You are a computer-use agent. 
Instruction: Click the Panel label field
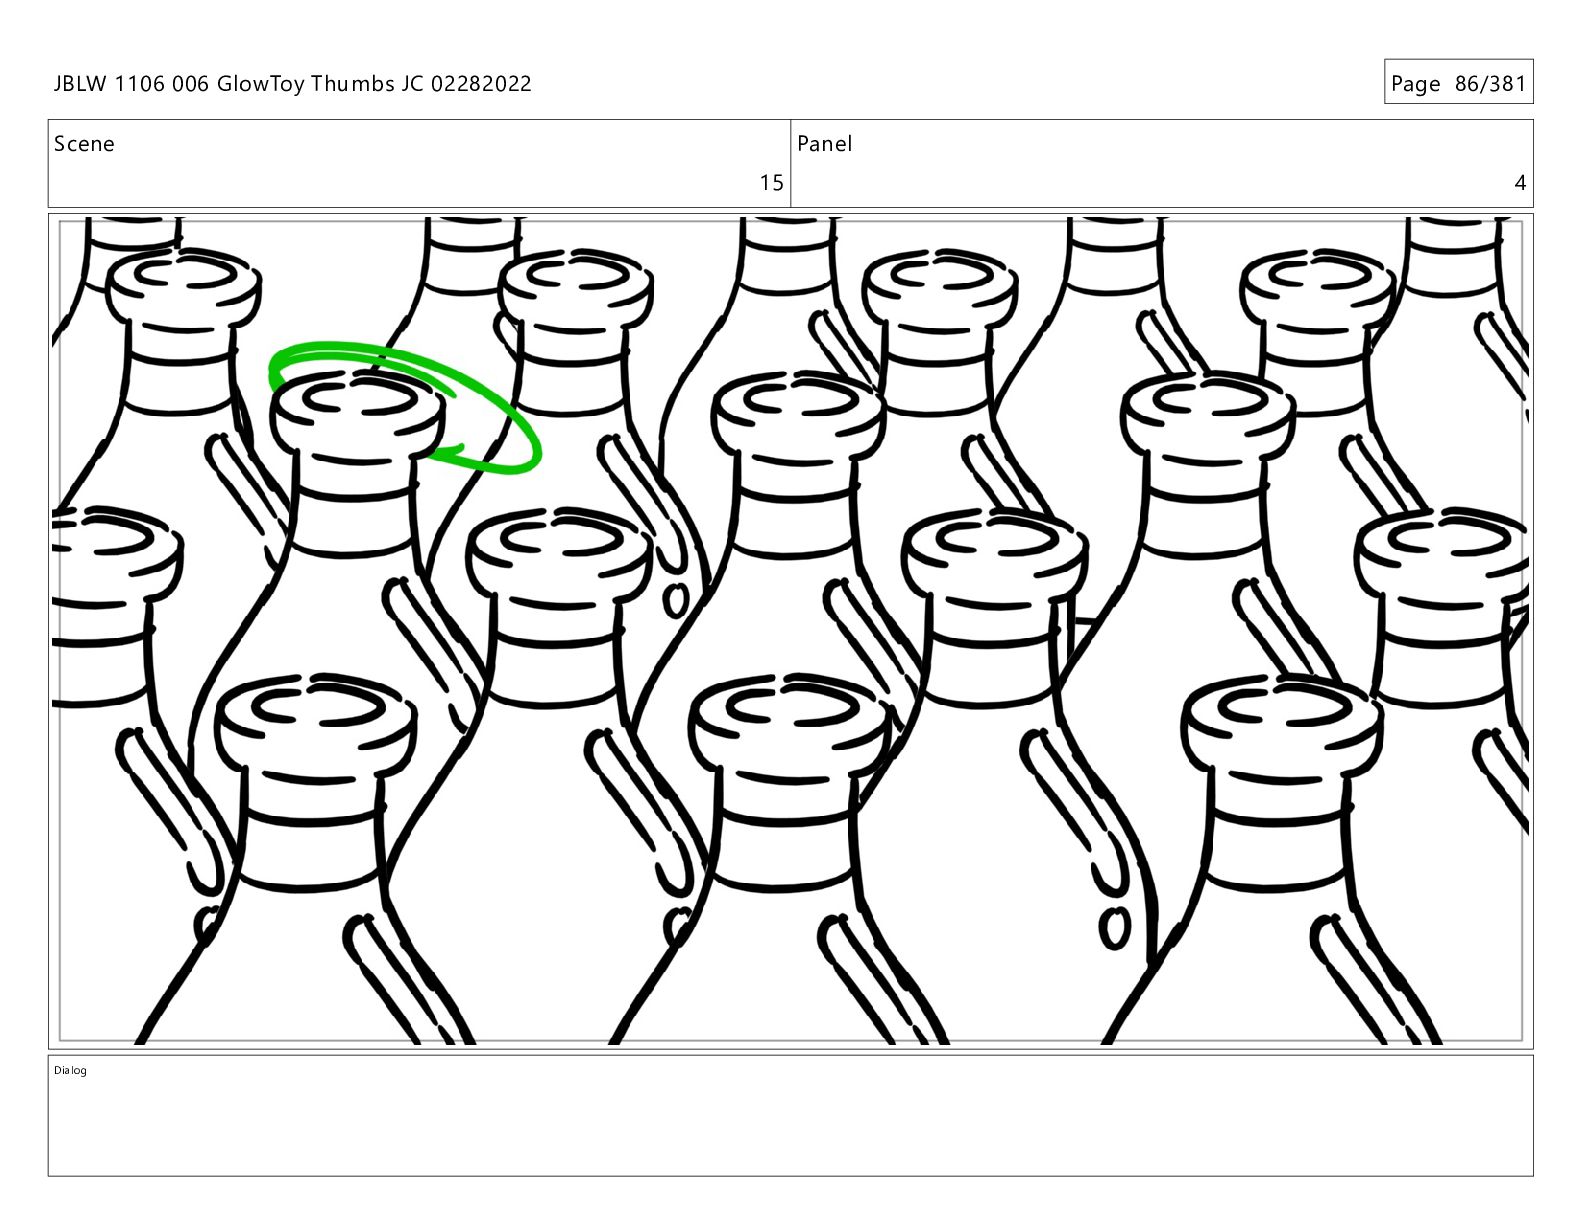pyautogui.click(x=1162, y=164)
